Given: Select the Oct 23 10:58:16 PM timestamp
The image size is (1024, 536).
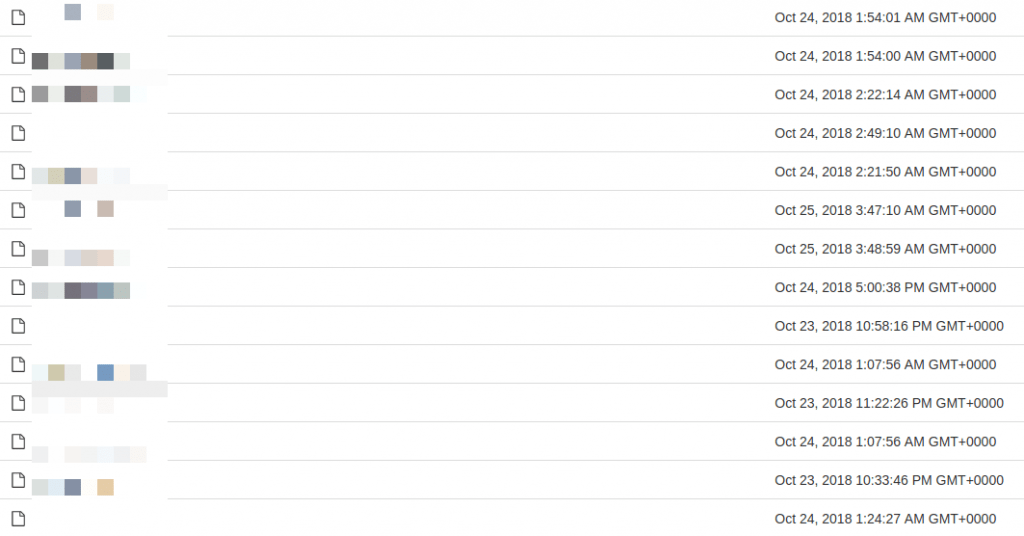Looking at the screenshot, I should tap(889, 326).
